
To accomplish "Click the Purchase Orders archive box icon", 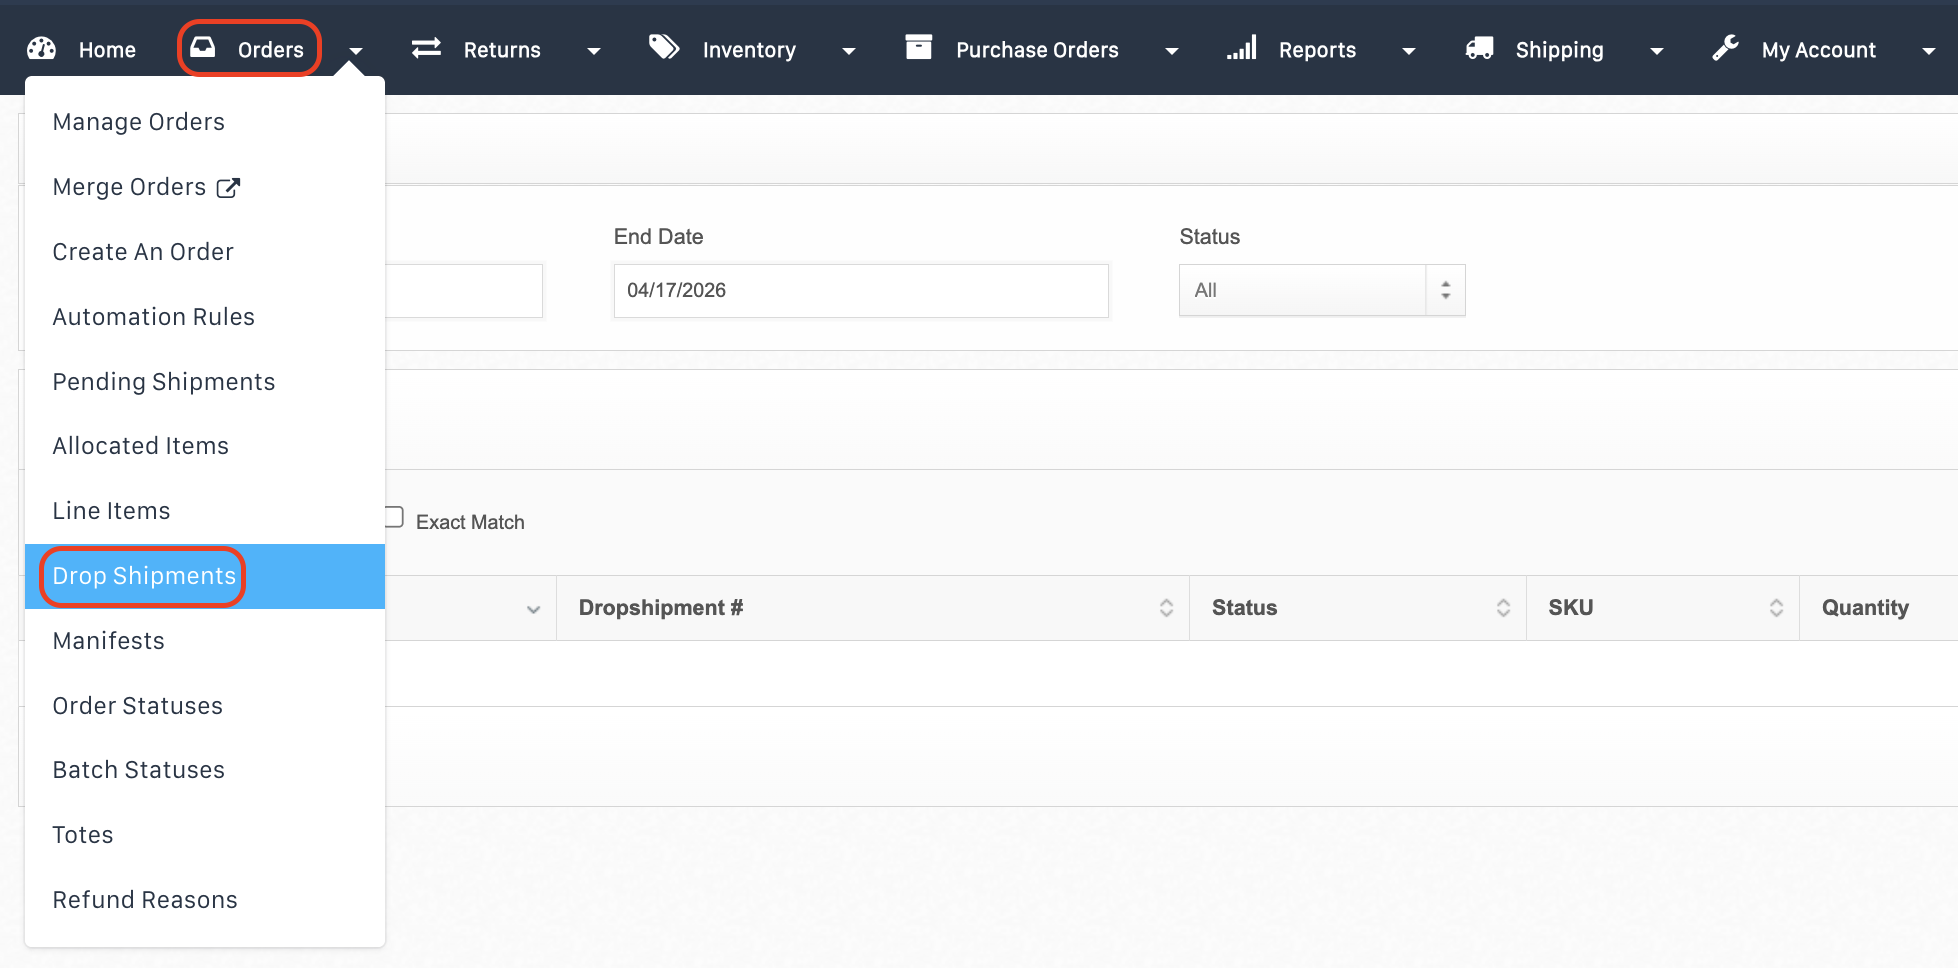I will (x=918, y=47).
